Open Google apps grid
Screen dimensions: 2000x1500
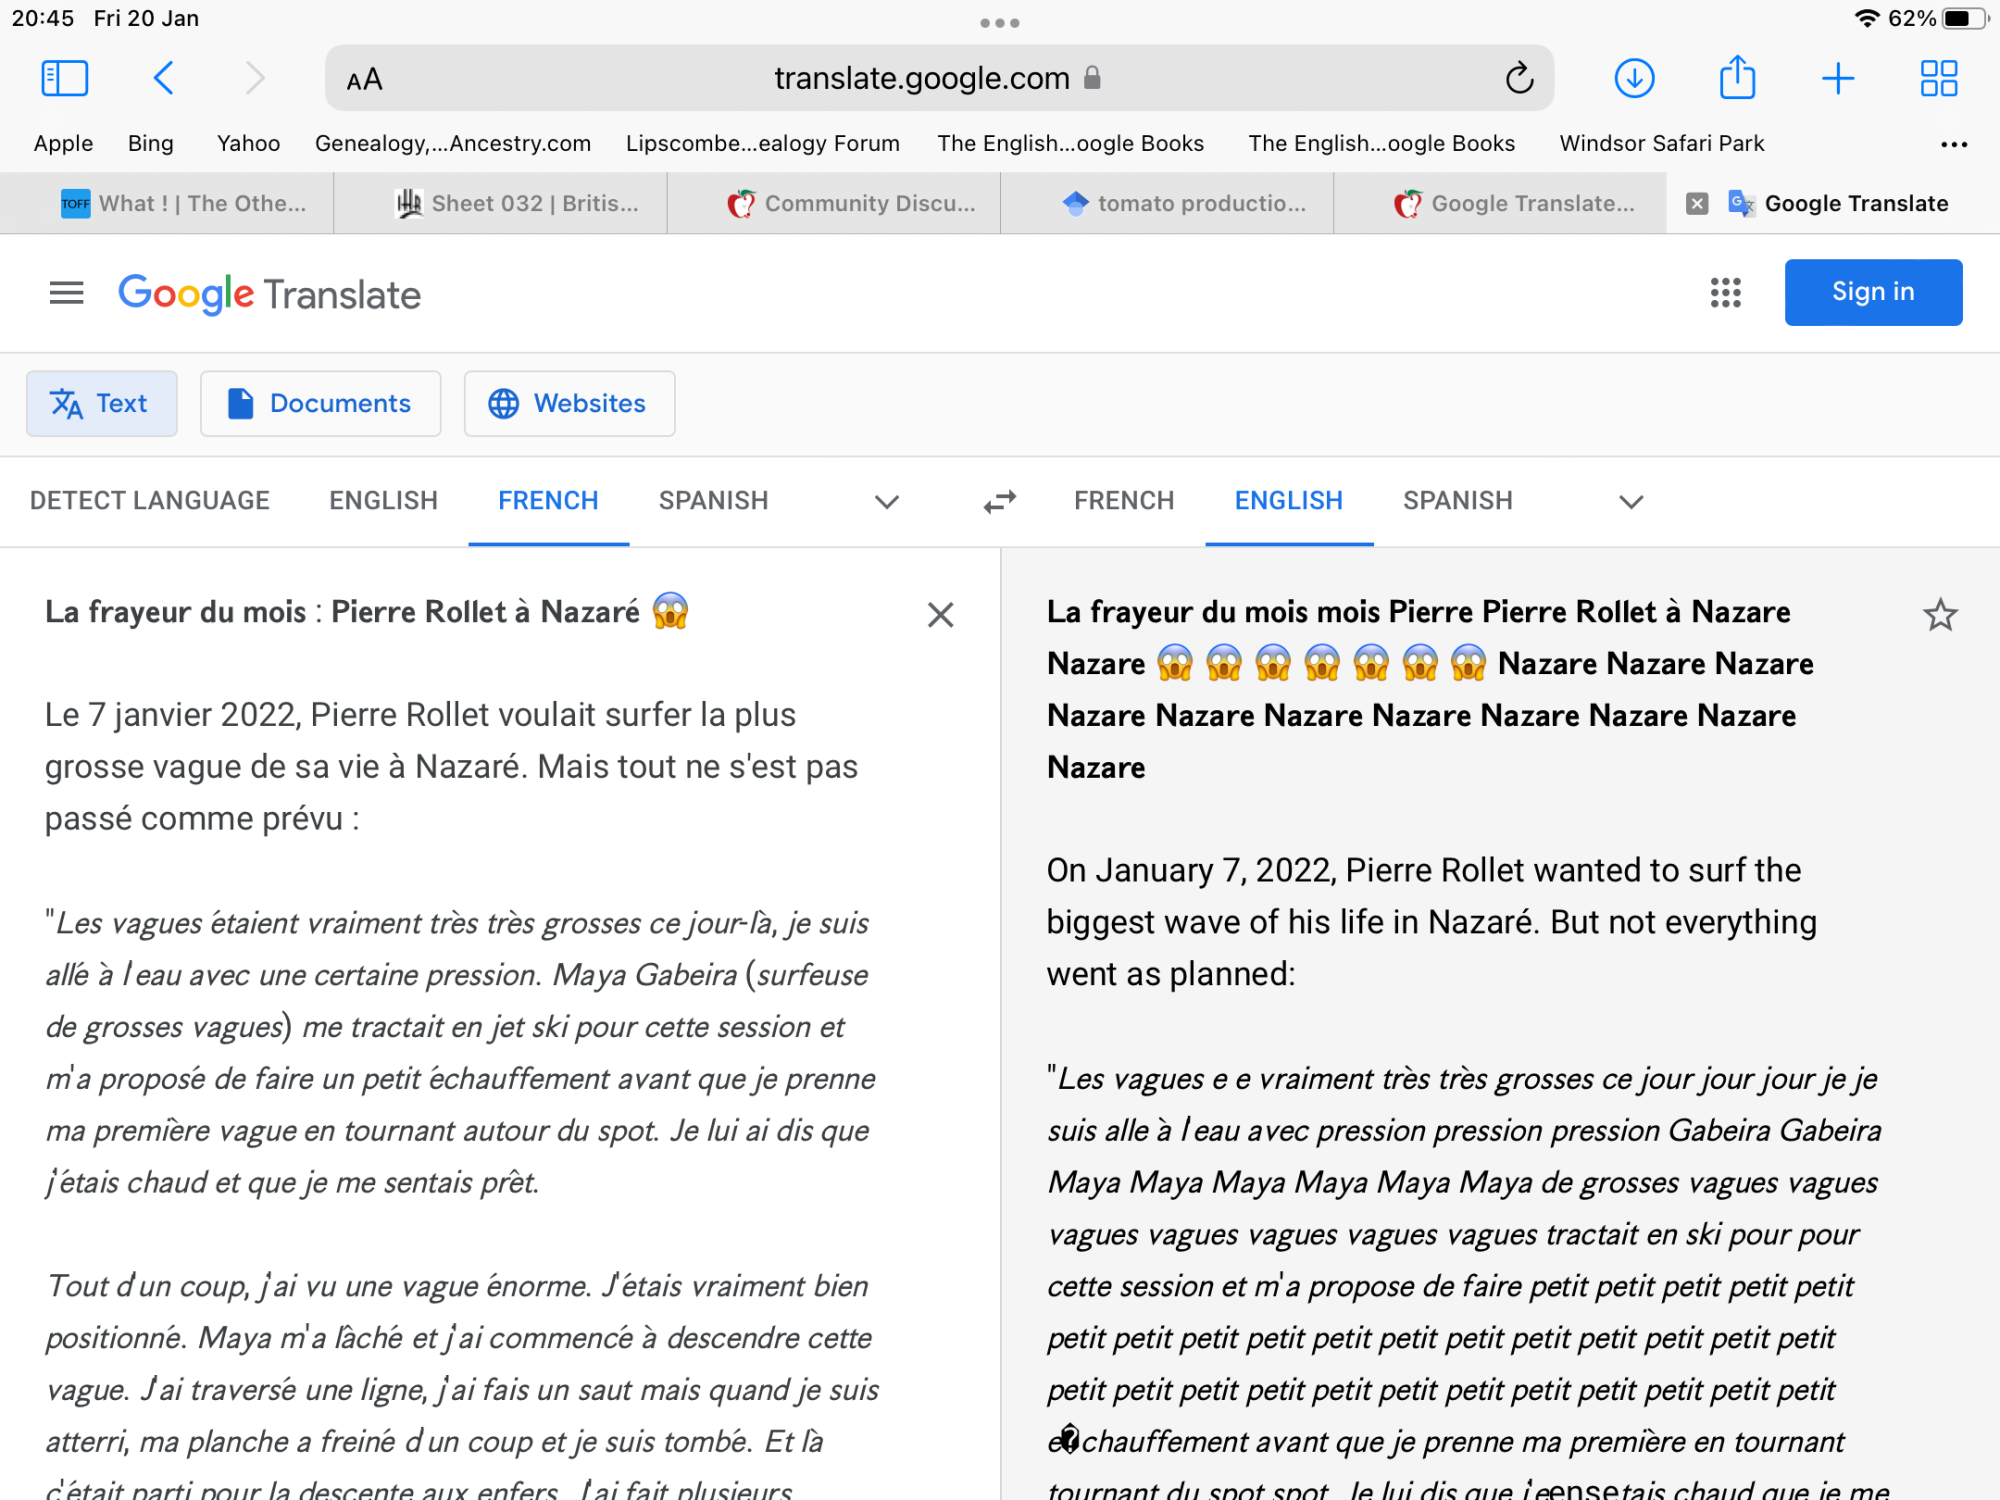(1725, 292)
